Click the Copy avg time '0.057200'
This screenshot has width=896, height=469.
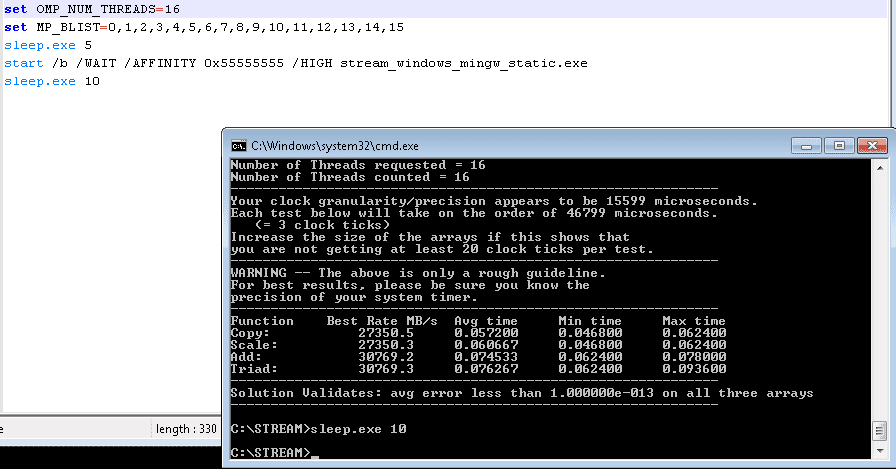[486, 333]
